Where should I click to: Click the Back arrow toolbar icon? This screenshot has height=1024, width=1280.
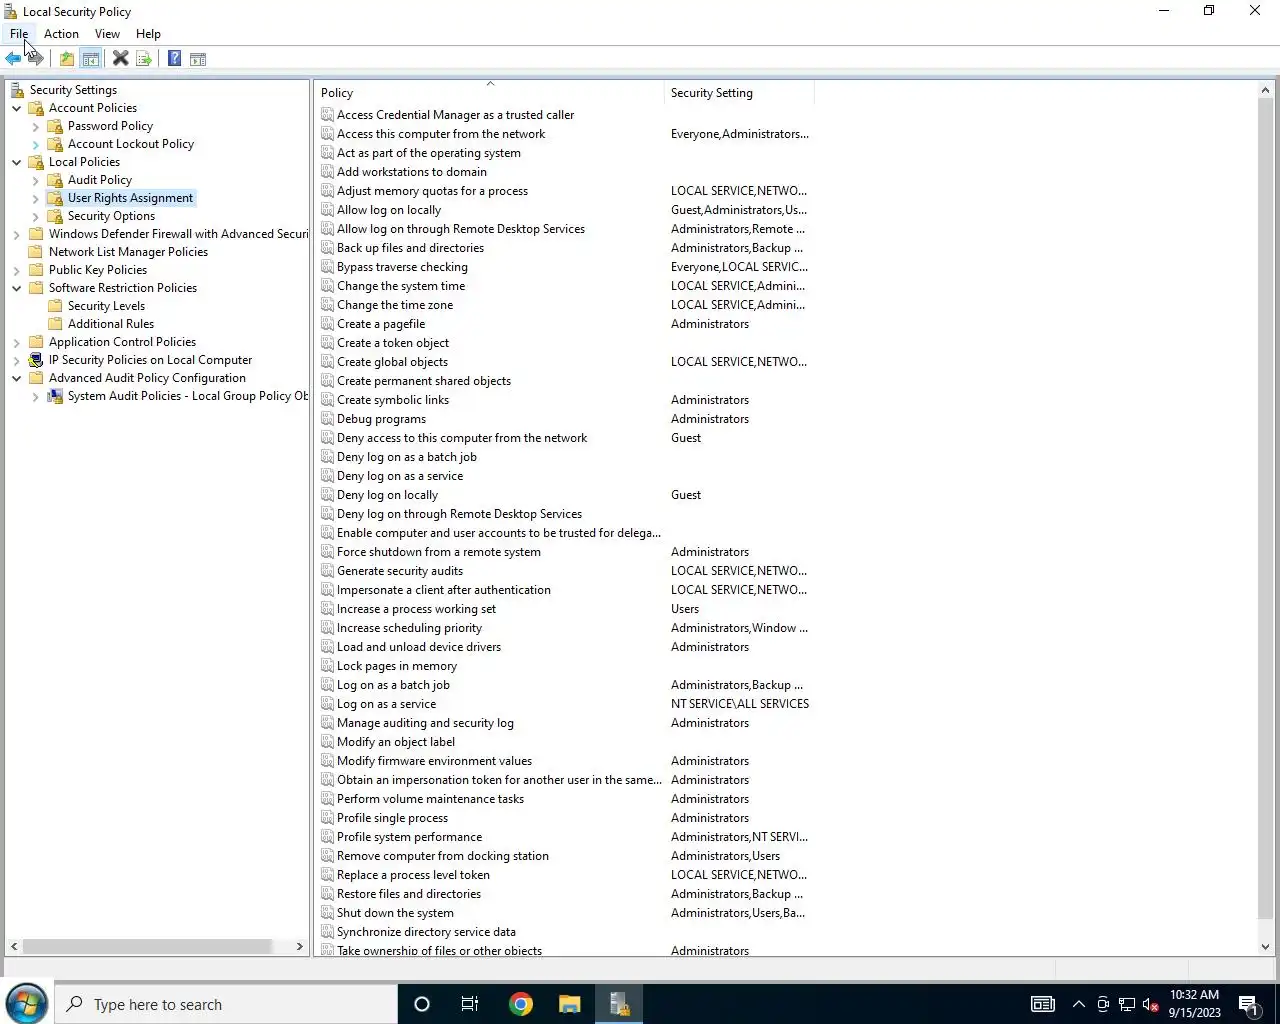pos(13,59)
